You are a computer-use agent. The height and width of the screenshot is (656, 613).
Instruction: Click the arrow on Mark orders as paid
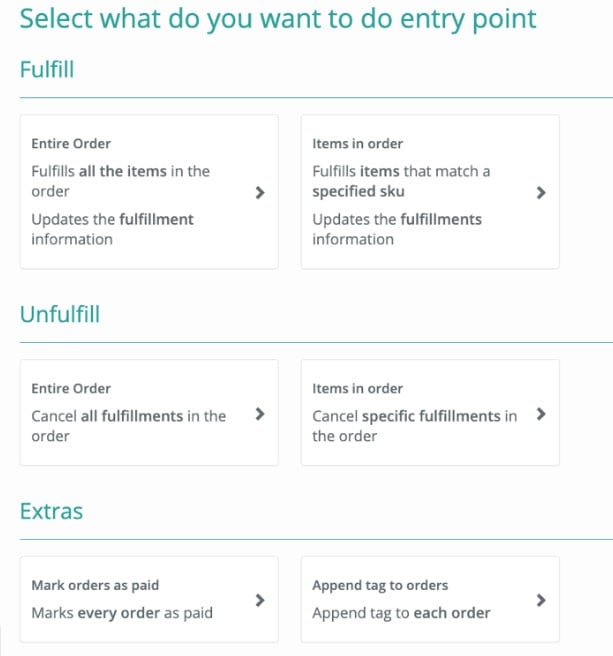click(260, 600)
